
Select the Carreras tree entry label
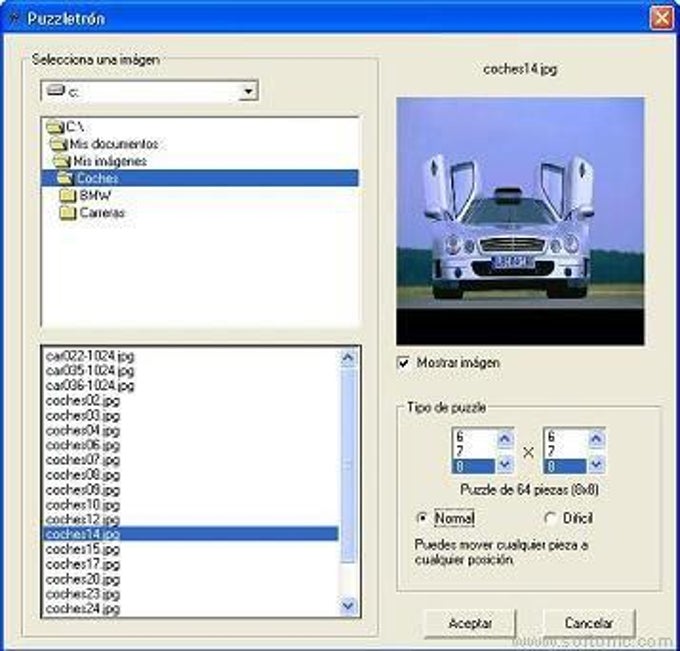tap(102, 213)
